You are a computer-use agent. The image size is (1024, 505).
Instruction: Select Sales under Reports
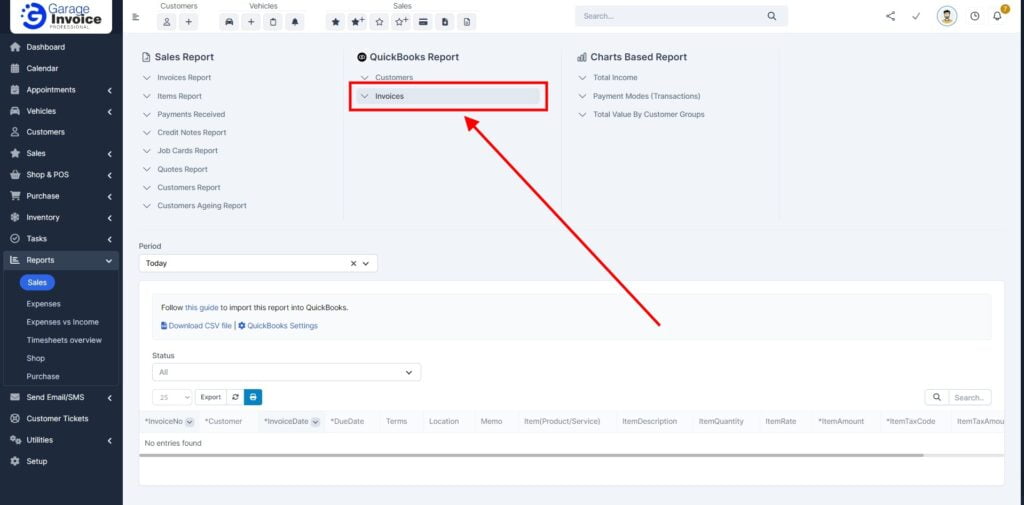[x=37, y=282]
